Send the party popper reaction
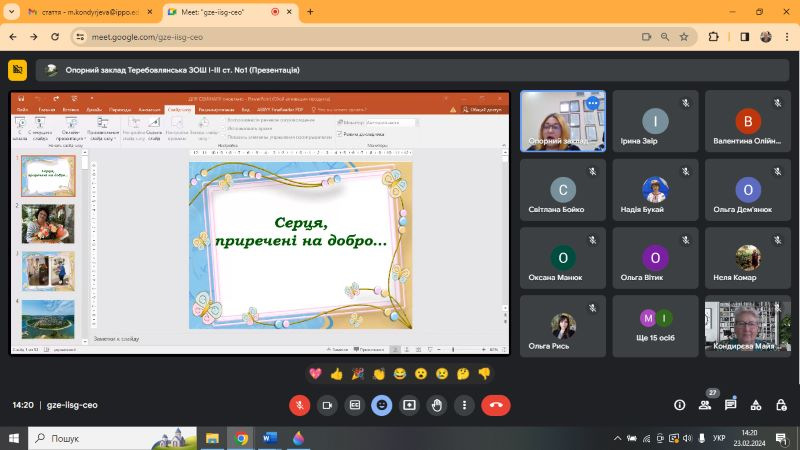The height and width of the screenshot is (450, 800). (358, 374)
